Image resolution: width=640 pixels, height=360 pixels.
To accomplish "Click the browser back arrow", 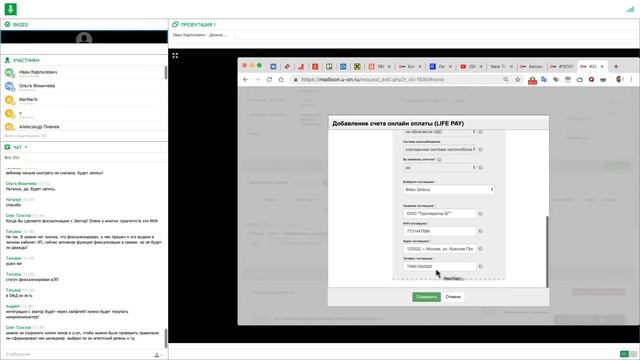I will (246, 80).
